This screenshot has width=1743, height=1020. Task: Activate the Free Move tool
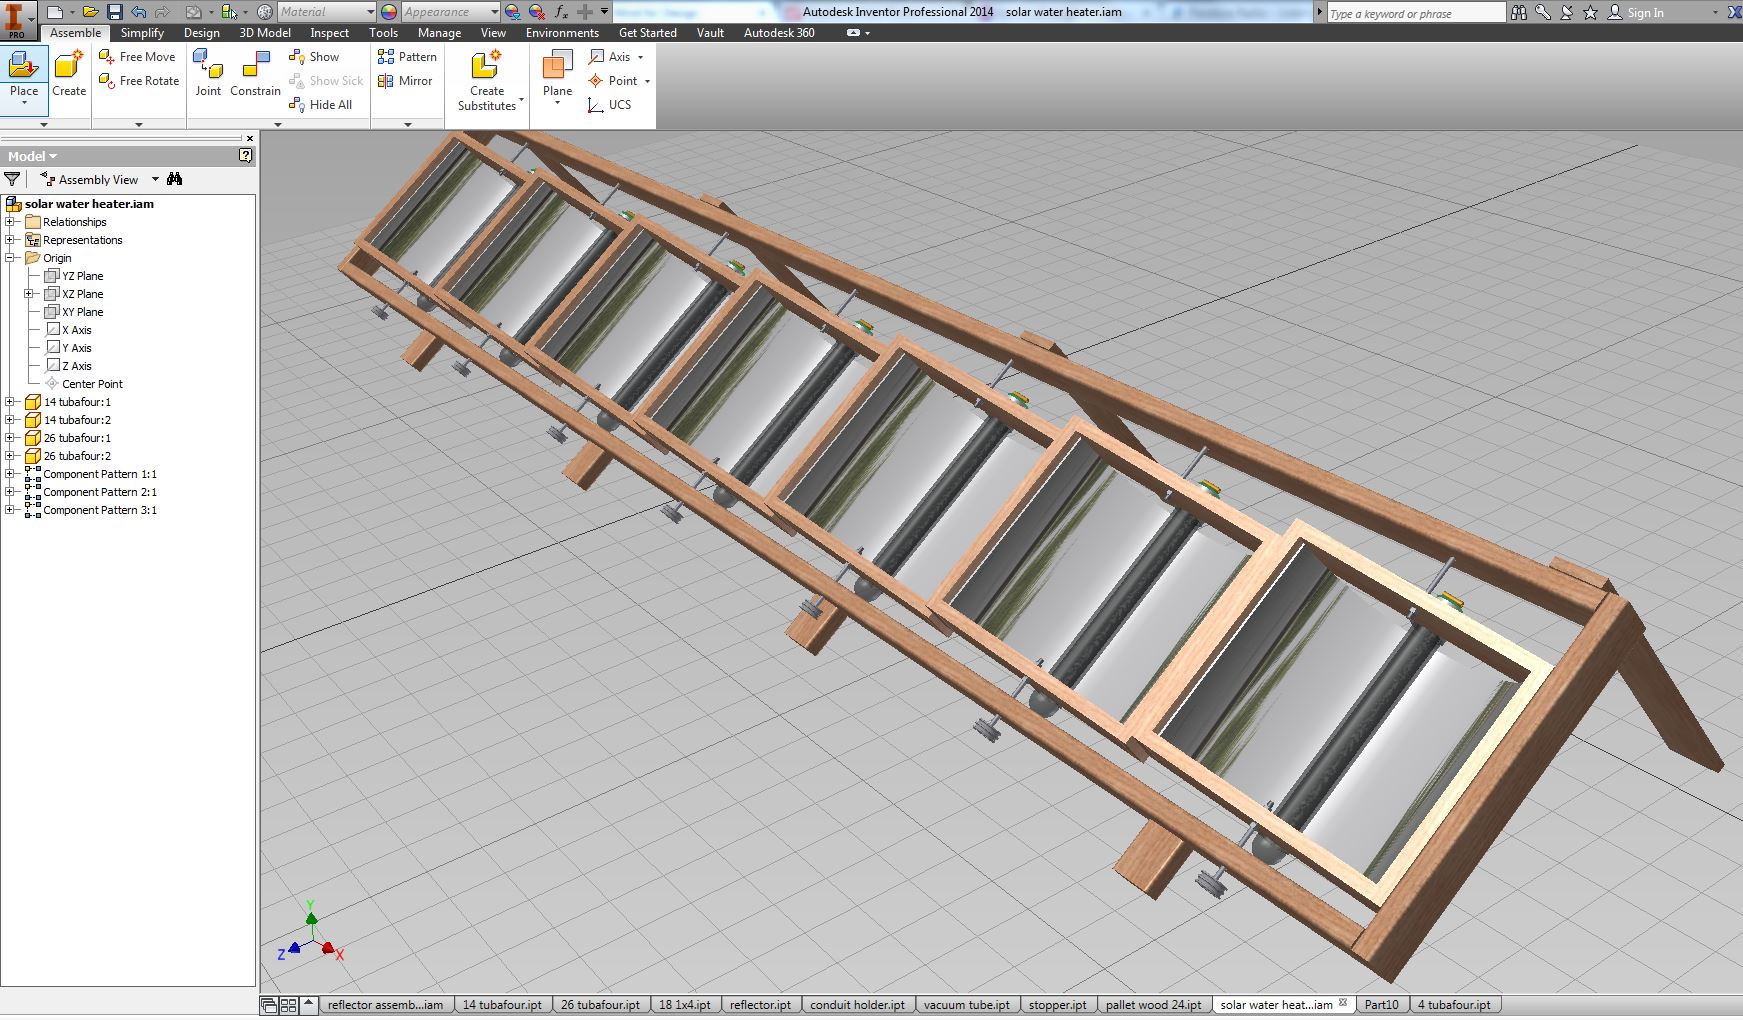point(138,57)
